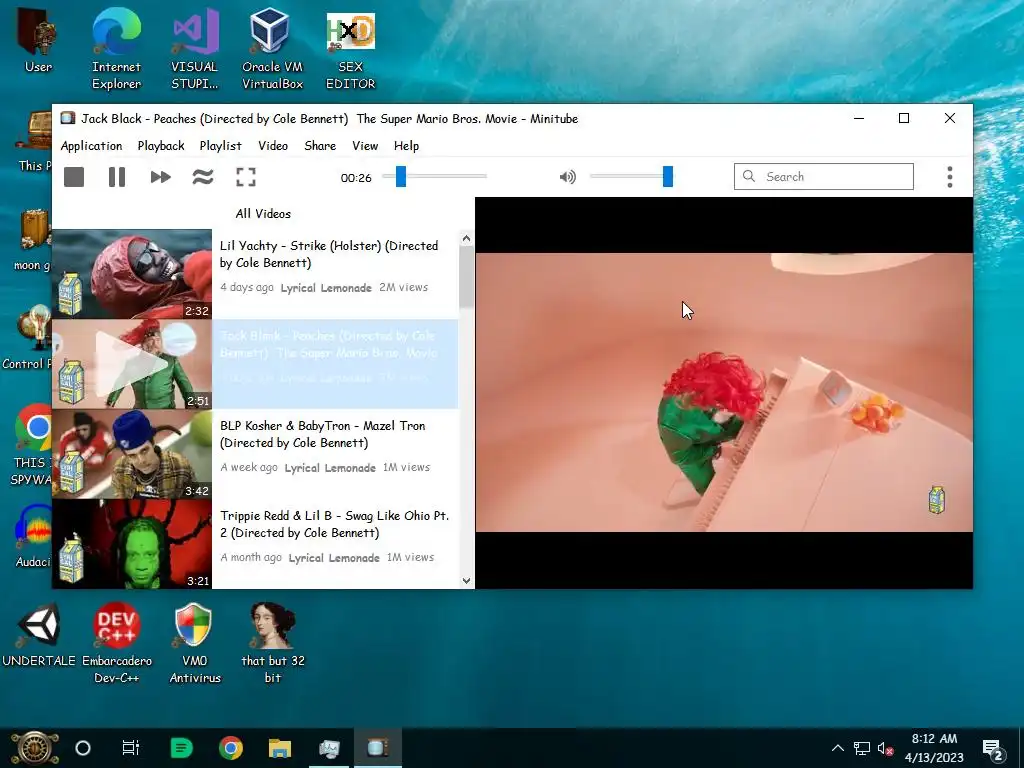
Task: Click the title 'Trippie Redd & Lil B - Swag Like Ohio Pt. 2'
Action: coord(334,524)
